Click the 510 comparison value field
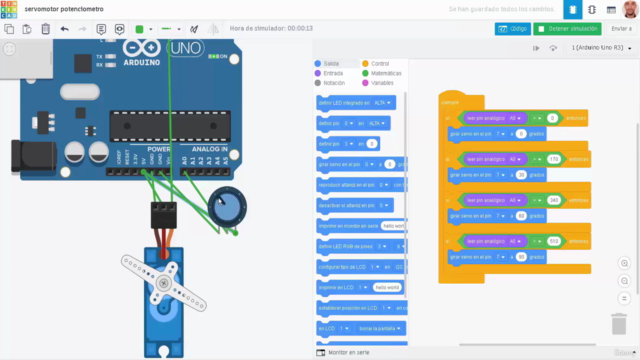 click(x=554, y=241)
